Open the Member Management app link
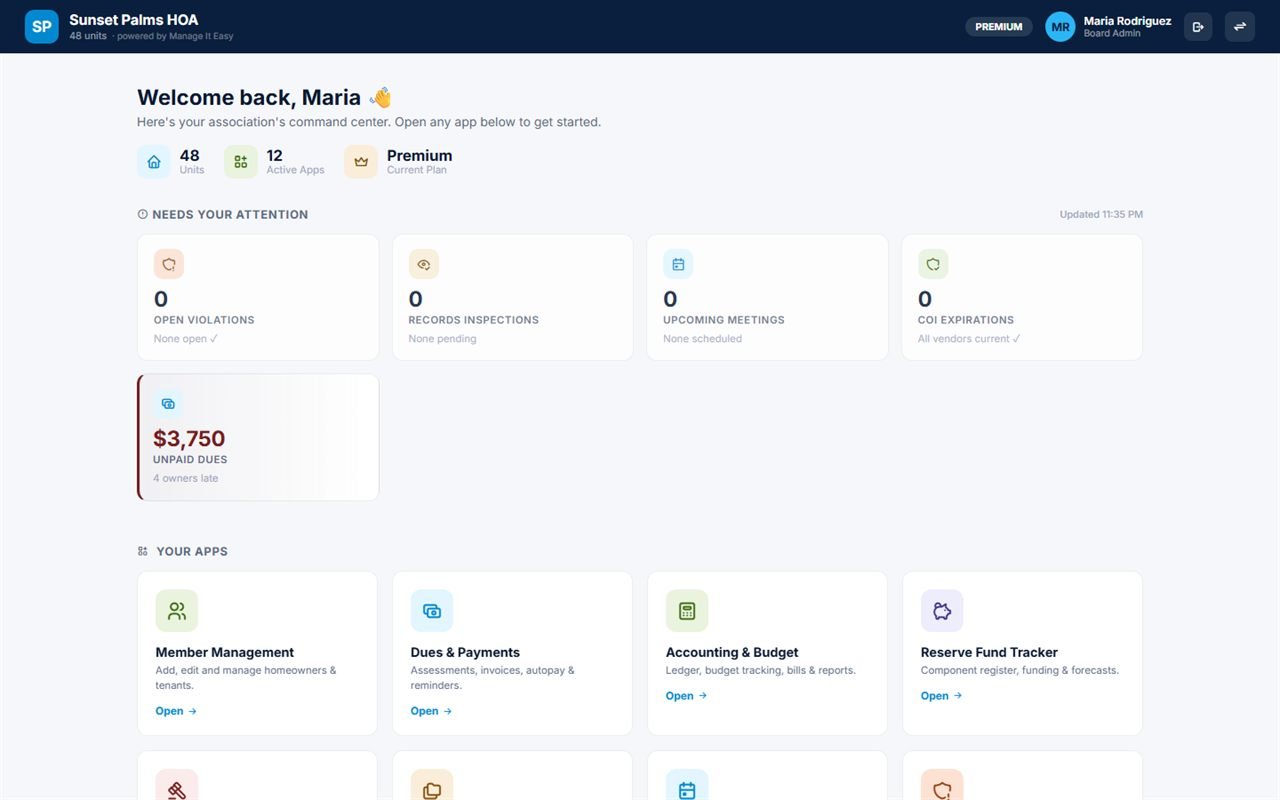 (176, 711)
